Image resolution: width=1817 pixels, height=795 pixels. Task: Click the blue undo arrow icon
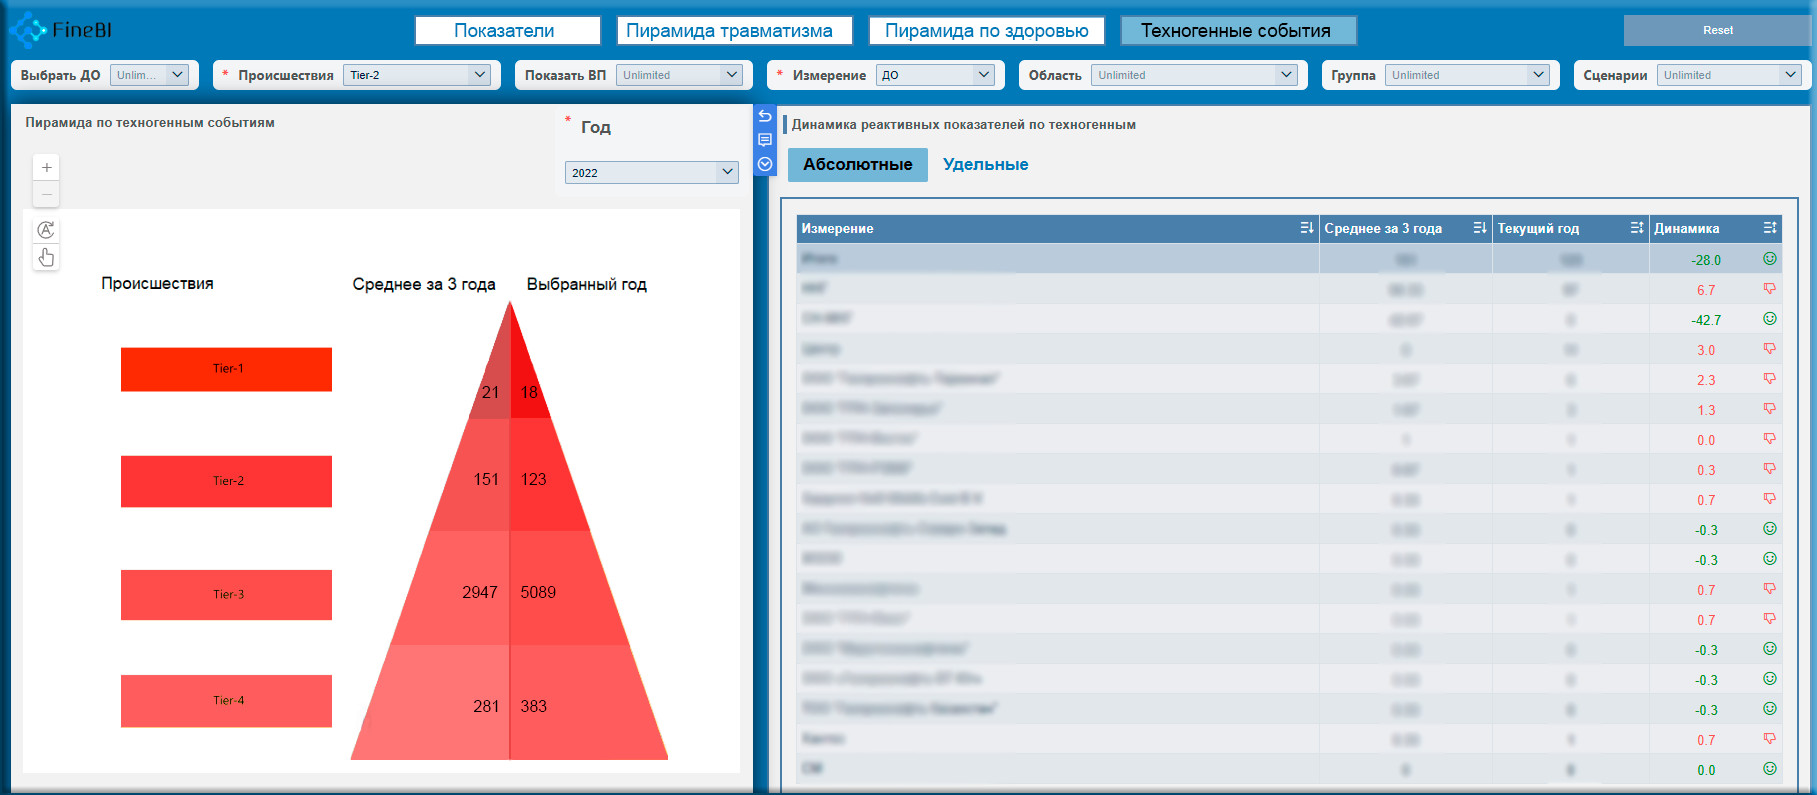[765, 116]
